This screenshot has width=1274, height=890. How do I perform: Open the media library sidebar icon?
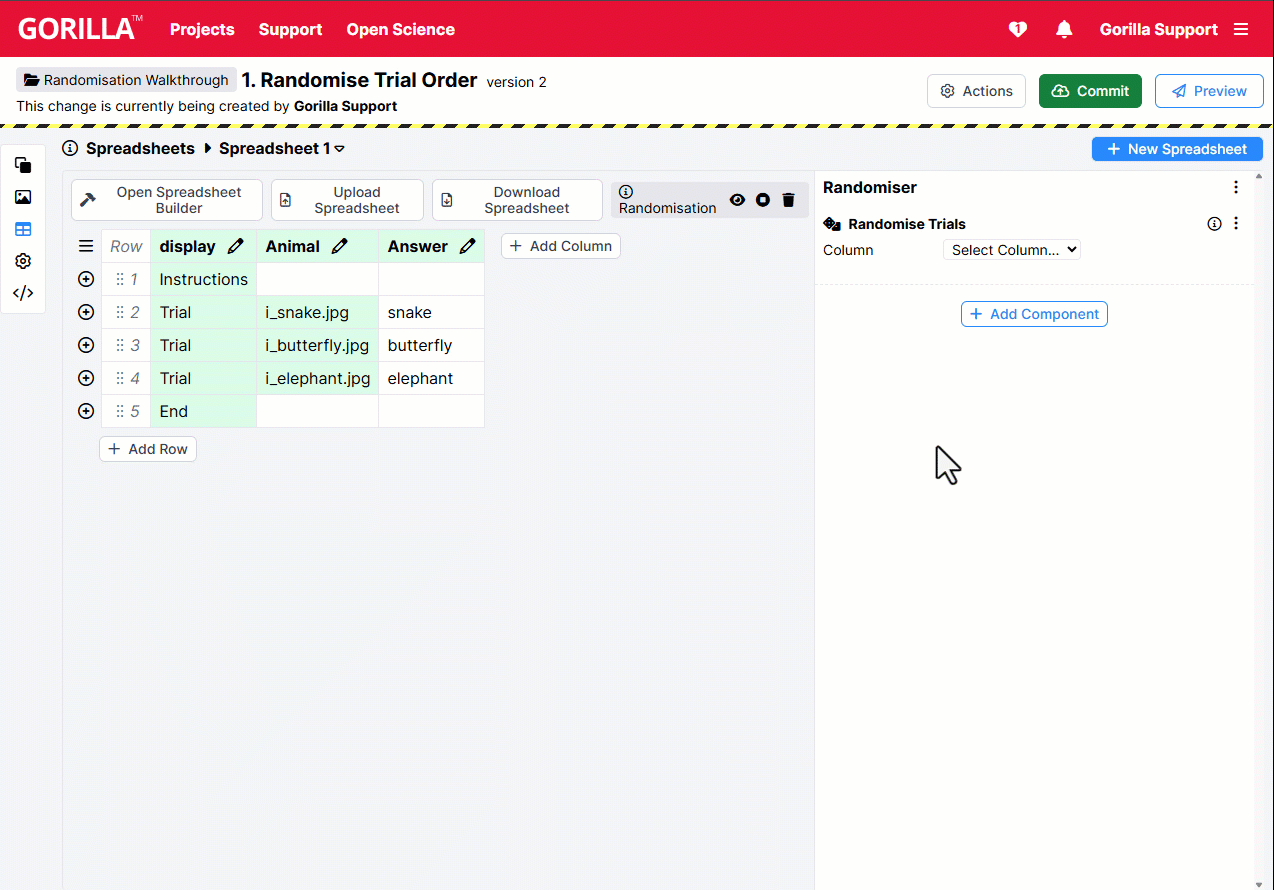click(x=22, y=197)
